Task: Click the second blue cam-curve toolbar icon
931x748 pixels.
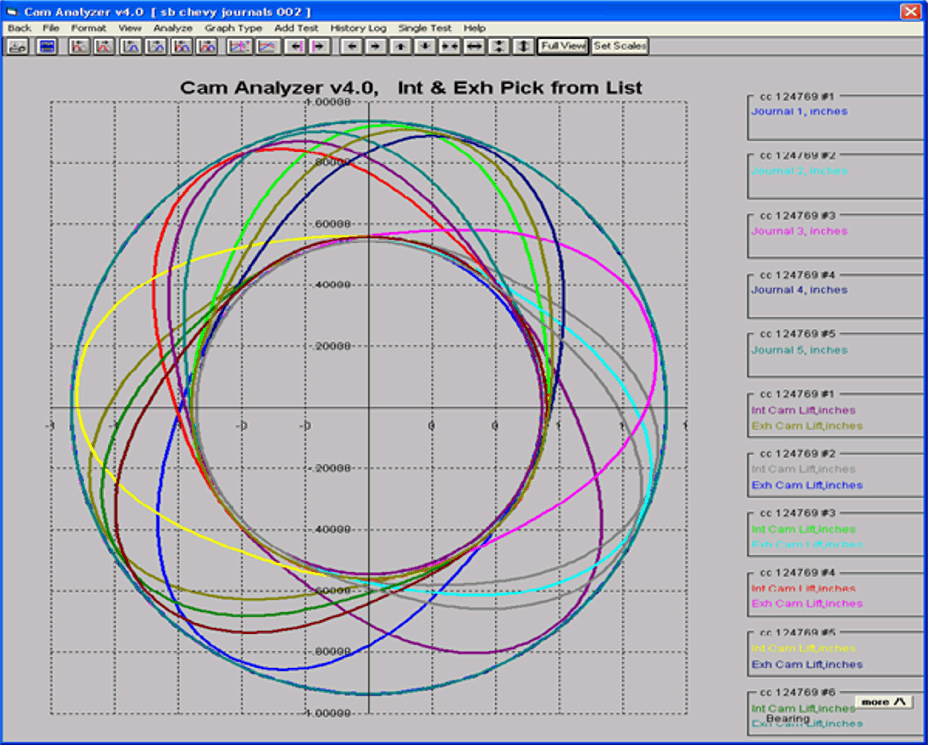Action: click(156, 46)
